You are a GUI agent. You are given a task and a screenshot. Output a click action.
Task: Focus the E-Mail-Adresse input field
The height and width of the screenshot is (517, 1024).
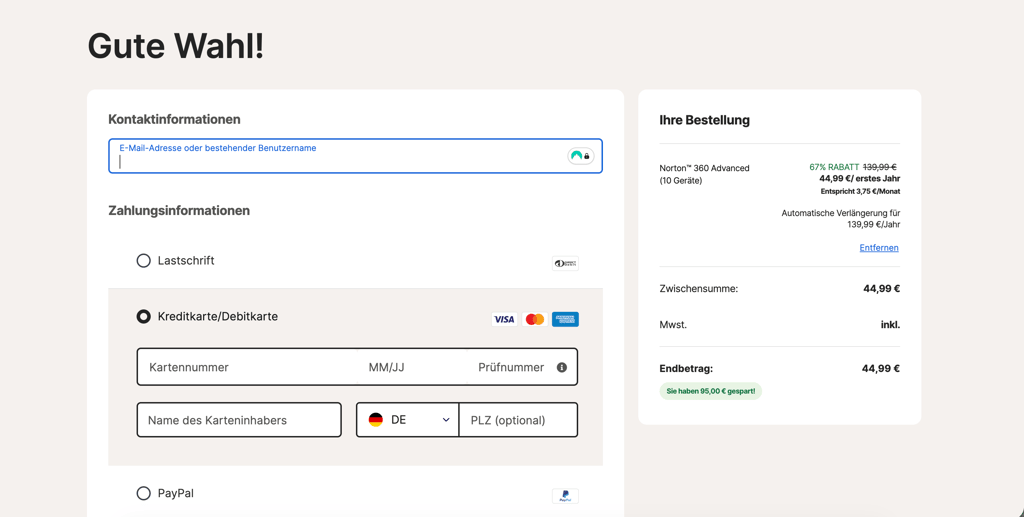[355, 156]
